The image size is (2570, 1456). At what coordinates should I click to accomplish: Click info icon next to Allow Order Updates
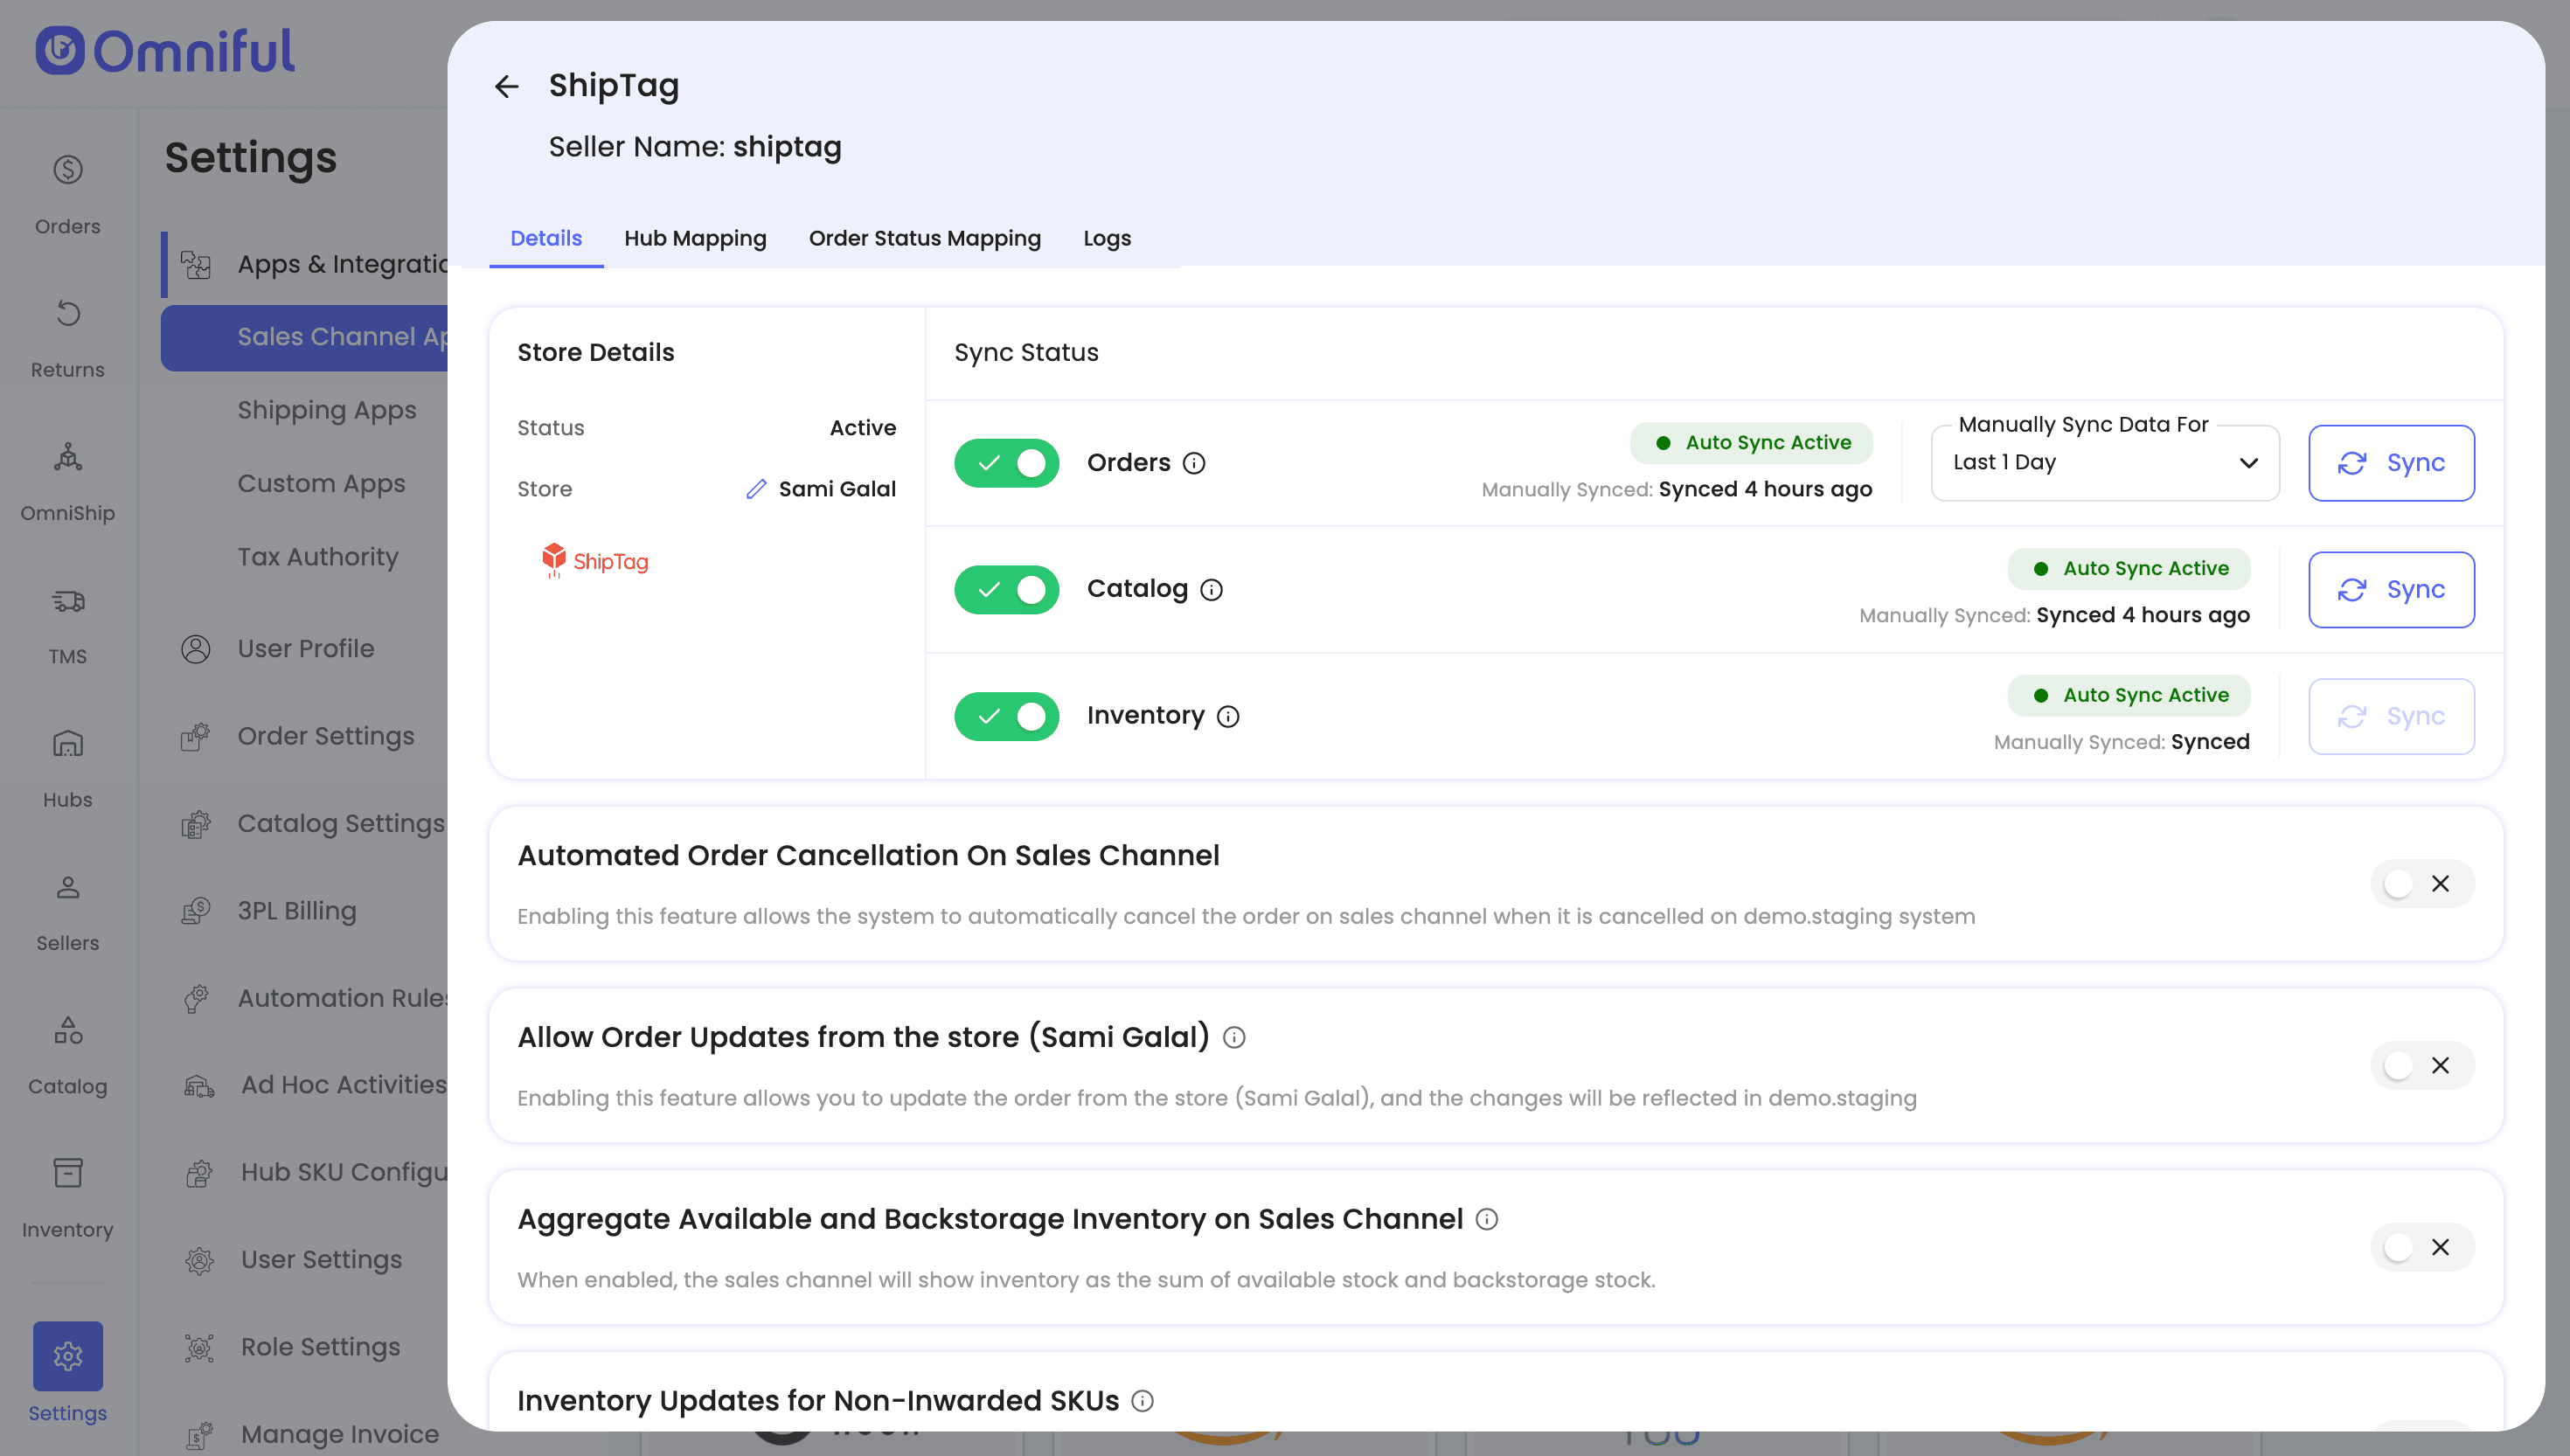point(1234,1037)
